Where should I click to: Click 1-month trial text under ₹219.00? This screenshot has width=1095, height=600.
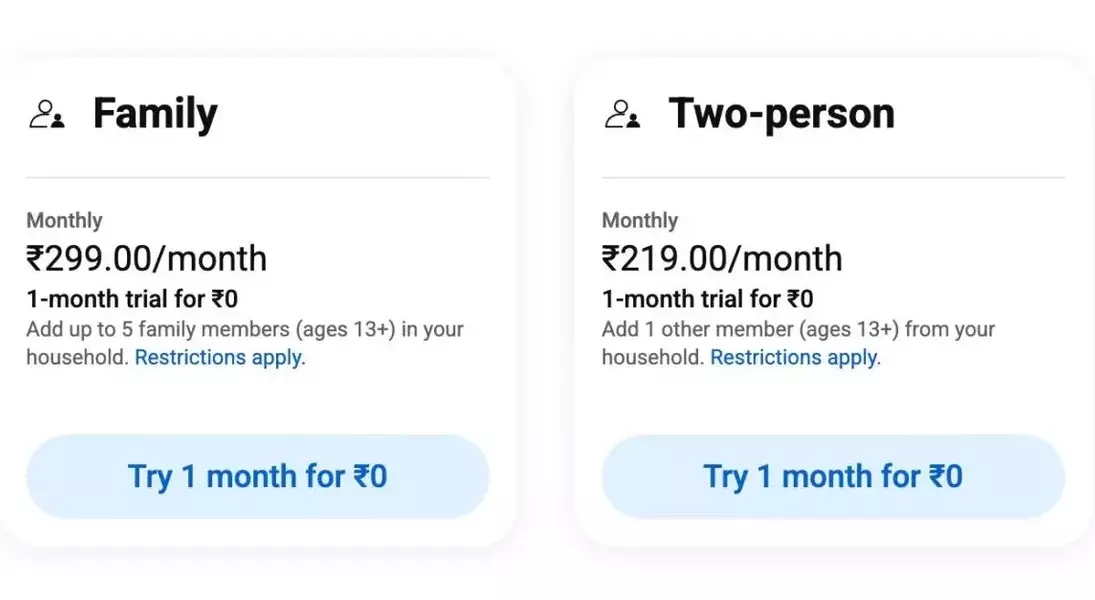pos(707,299)
